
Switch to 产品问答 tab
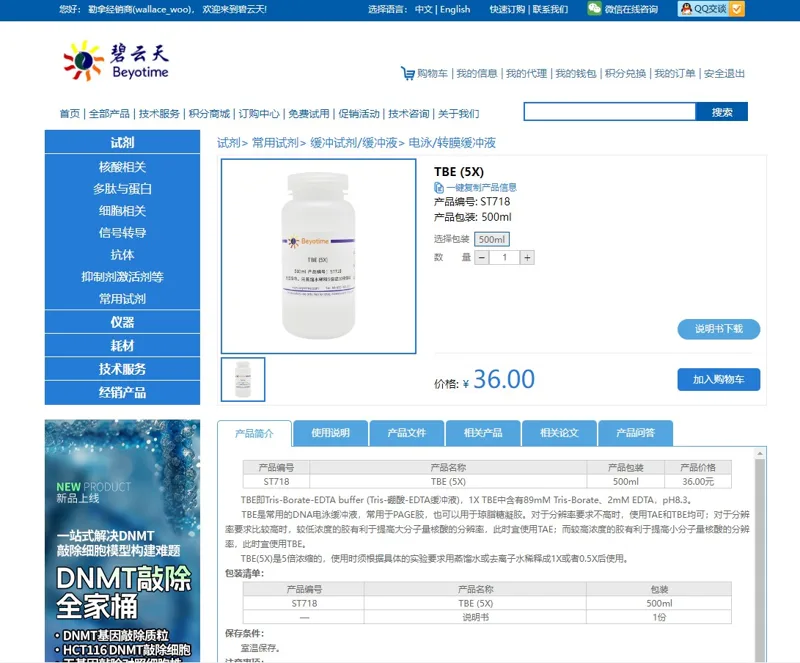click(635, 433)
